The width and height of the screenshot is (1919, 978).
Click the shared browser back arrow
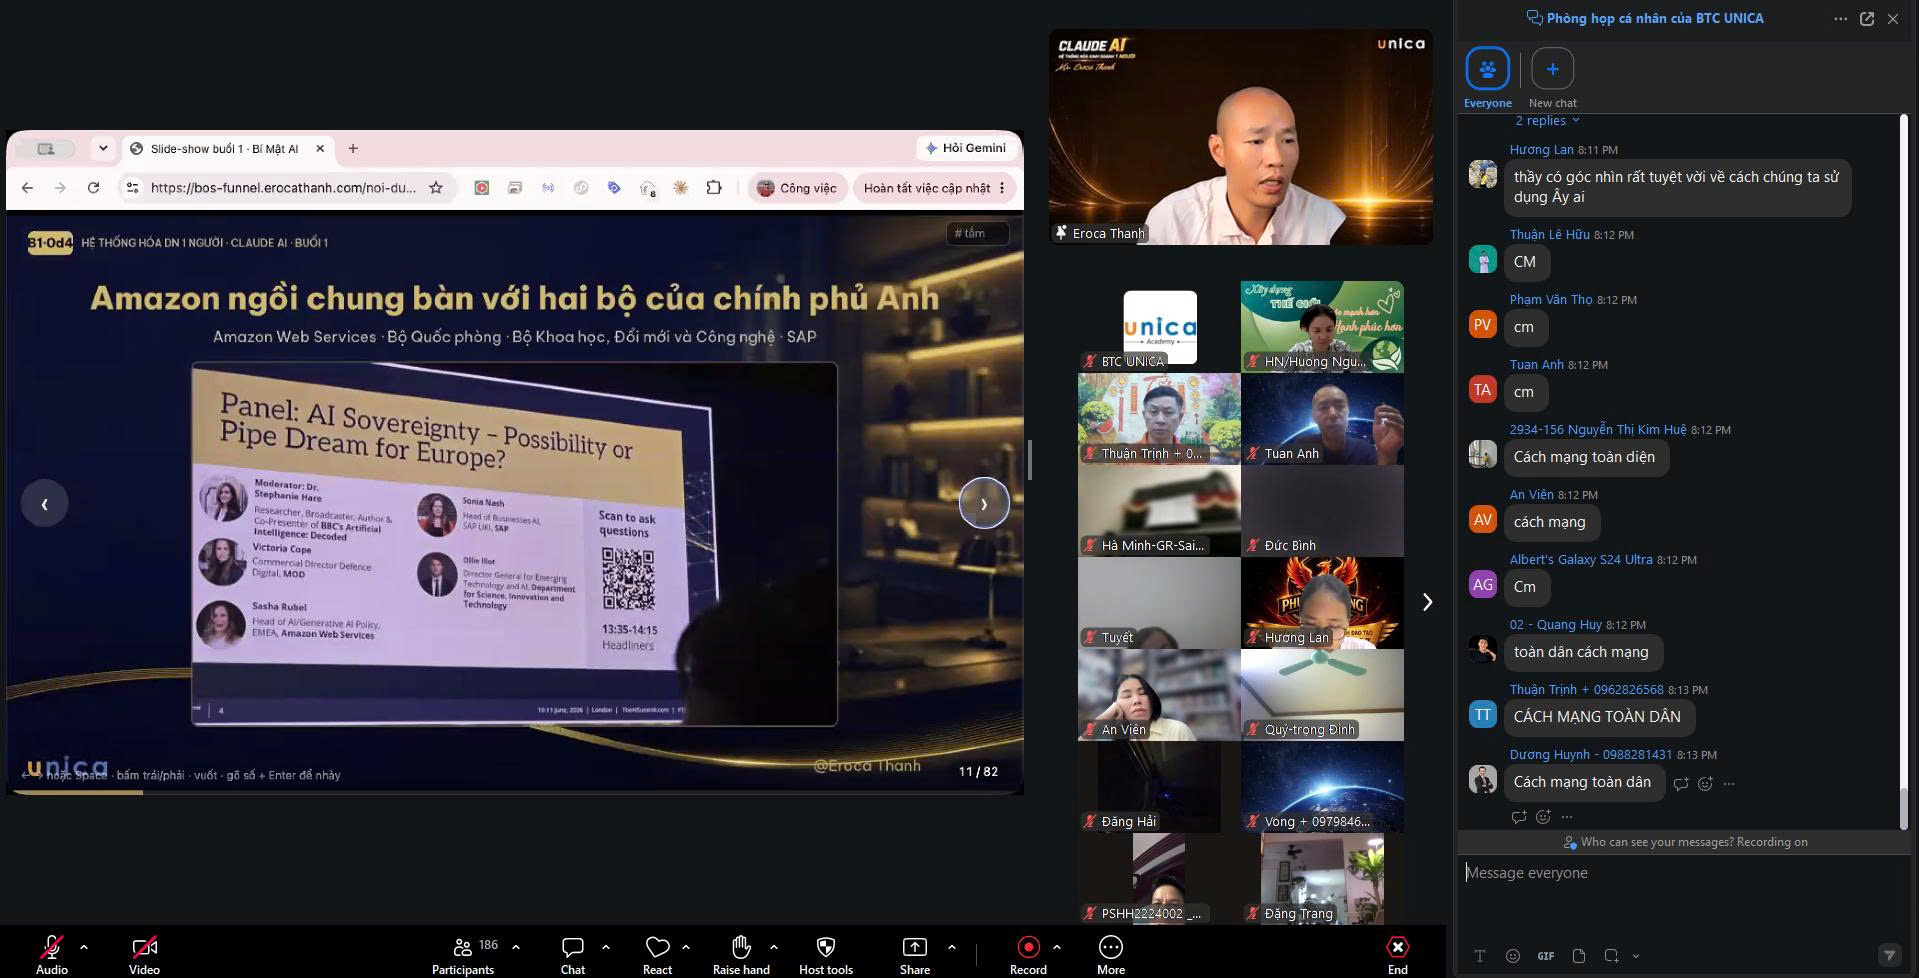(x=27, y=188)
